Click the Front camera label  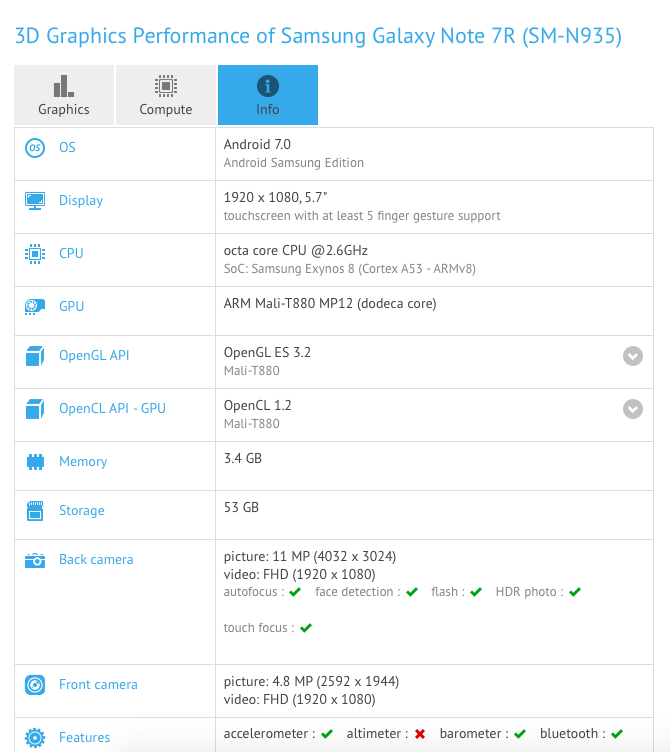(x=98, y=684)
